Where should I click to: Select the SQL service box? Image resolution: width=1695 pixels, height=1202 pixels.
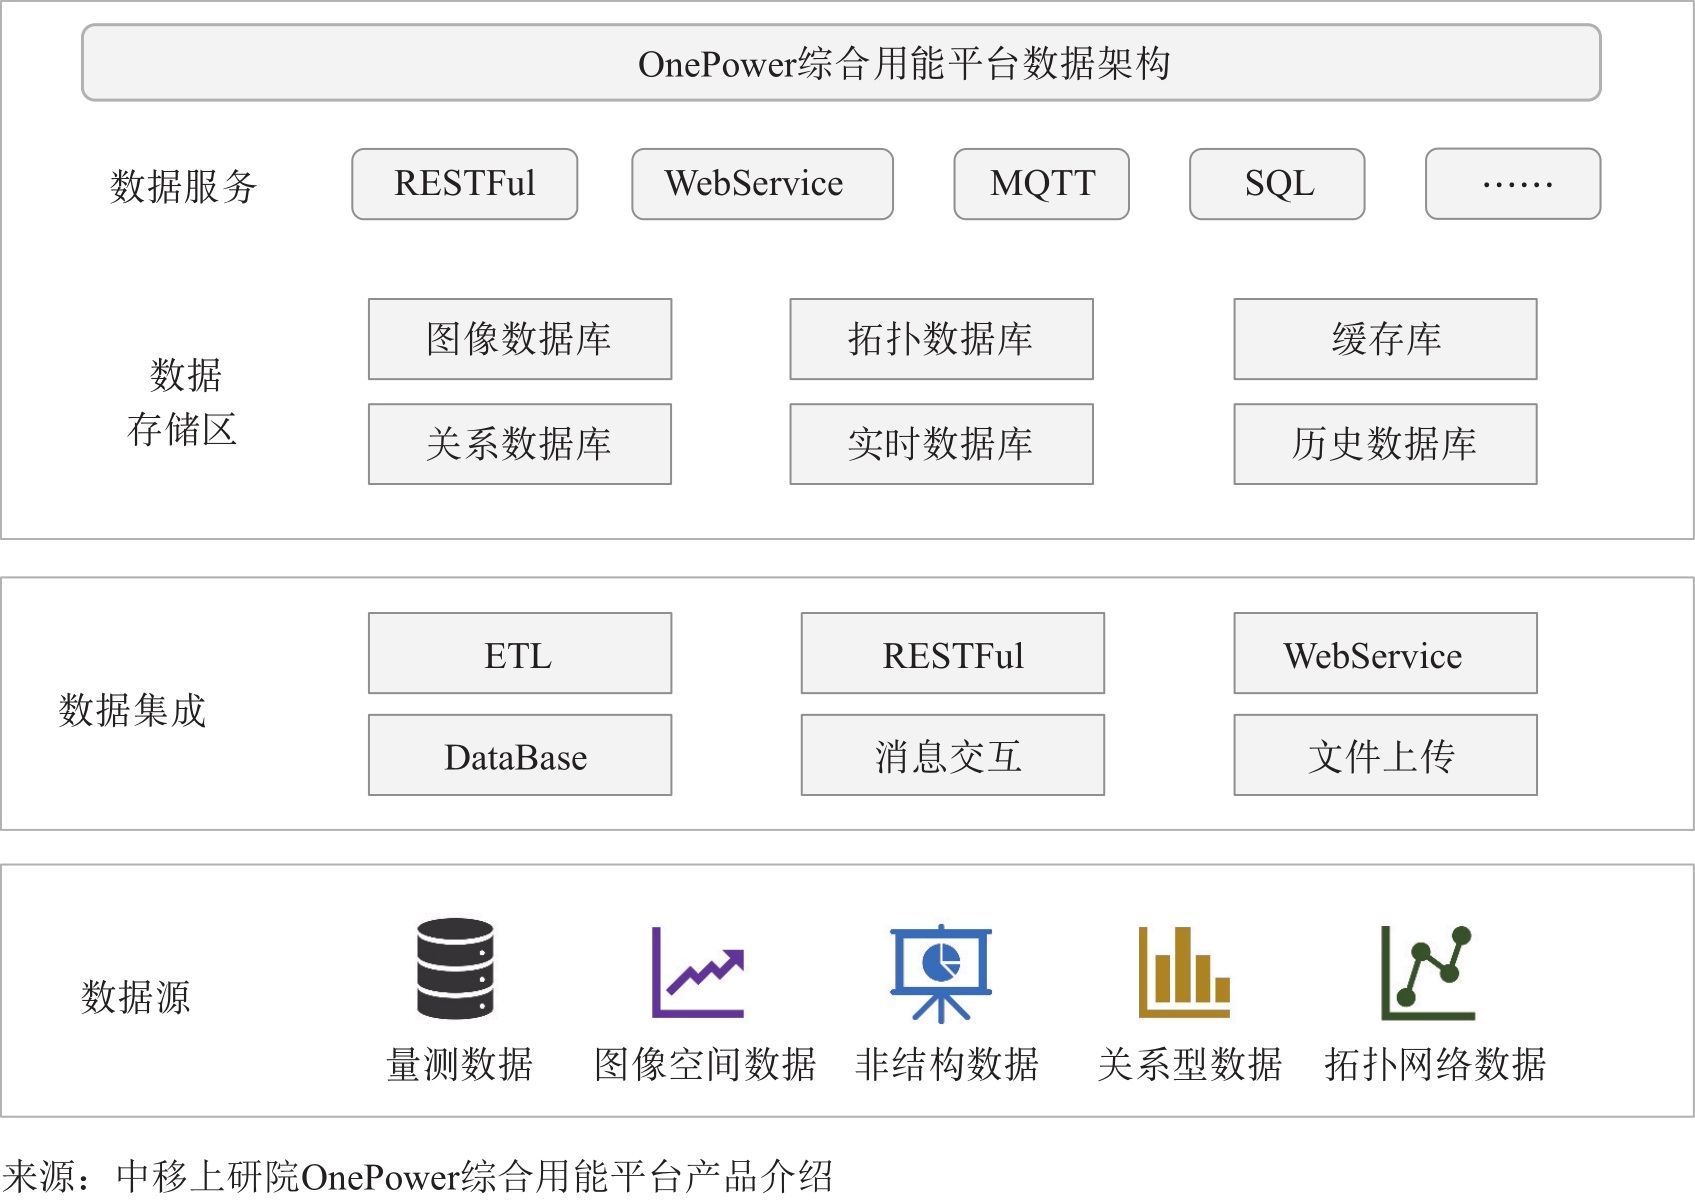[x=1277, y=184]
